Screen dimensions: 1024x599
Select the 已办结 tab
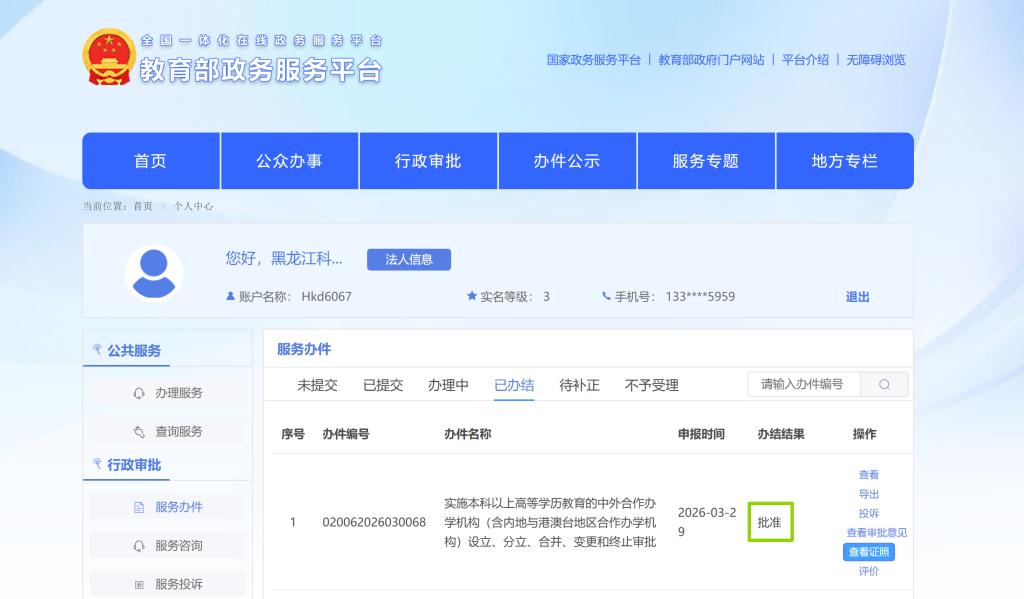pyautogui.click(x=514, y=385)
